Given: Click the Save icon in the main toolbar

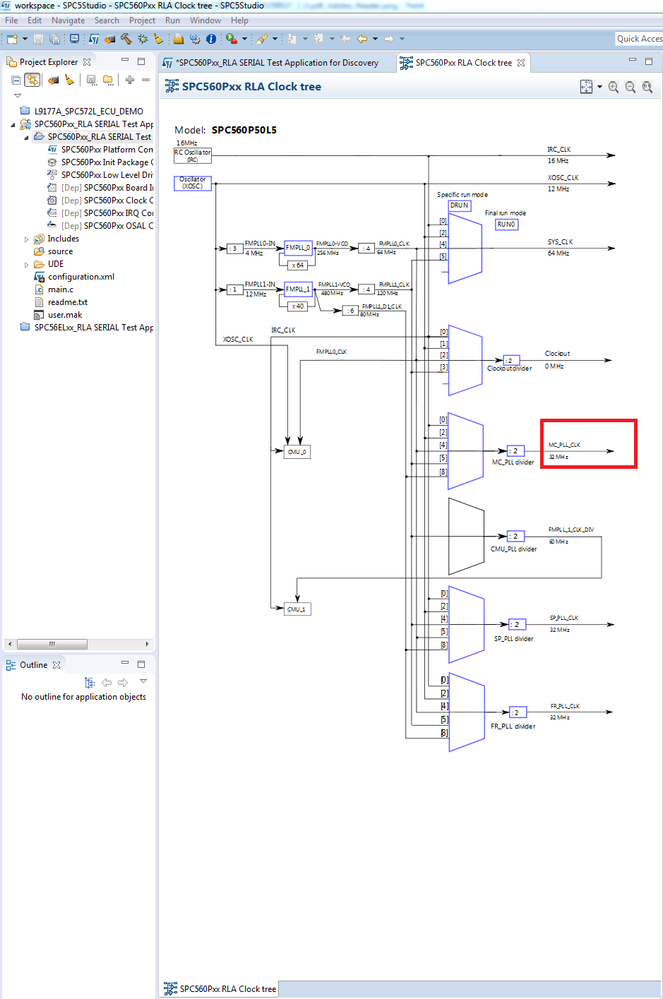Looking at the screenshot, I should click(38, 39).
